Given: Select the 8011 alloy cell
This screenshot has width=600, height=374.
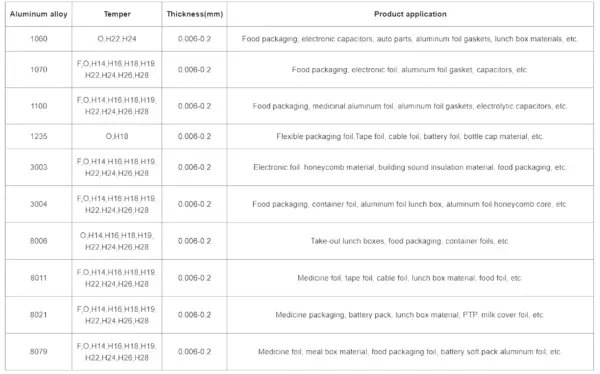Looking at the screenshot, I should pyautogui.click(x=39, y=278).
